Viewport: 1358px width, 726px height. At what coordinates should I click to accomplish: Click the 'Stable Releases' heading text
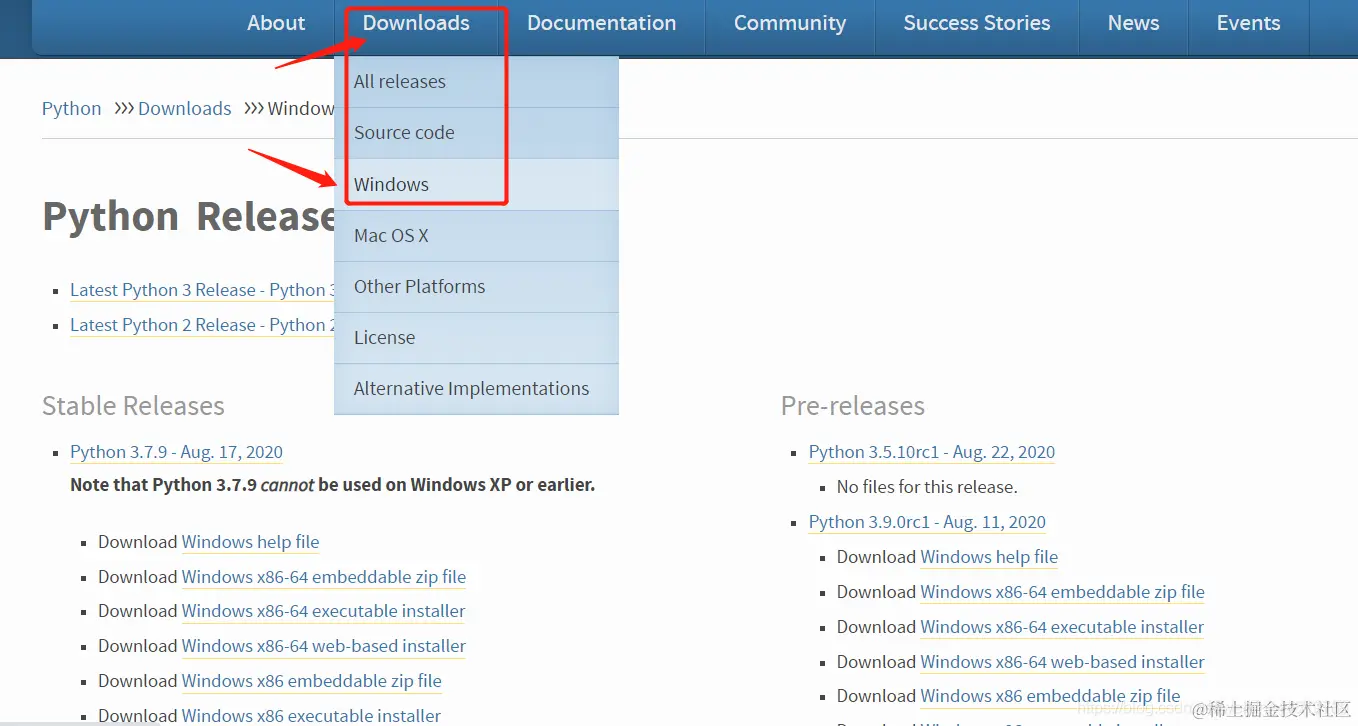pos(133,406)
